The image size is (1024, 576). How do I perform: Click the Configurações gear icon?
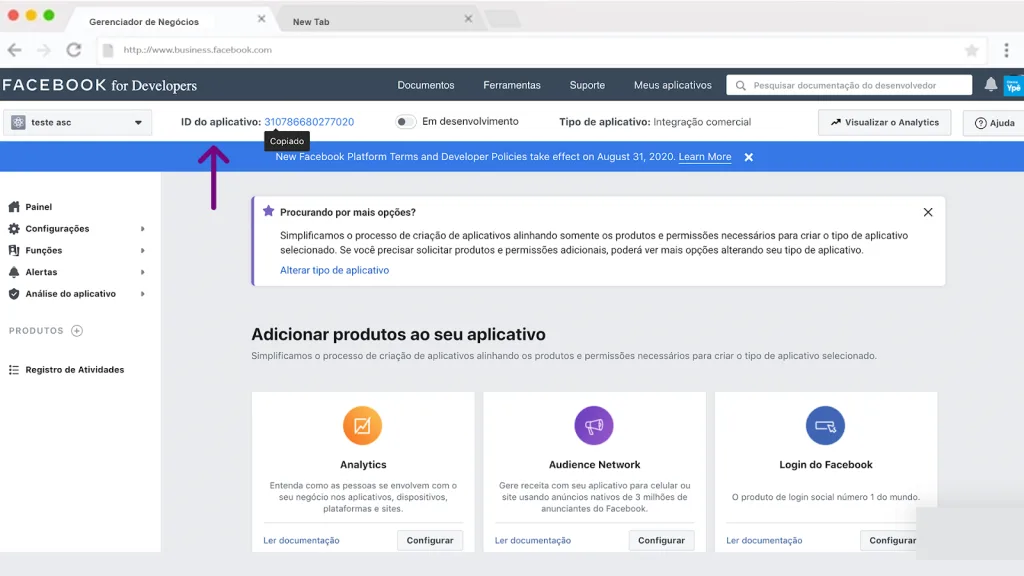pos(14,229)
